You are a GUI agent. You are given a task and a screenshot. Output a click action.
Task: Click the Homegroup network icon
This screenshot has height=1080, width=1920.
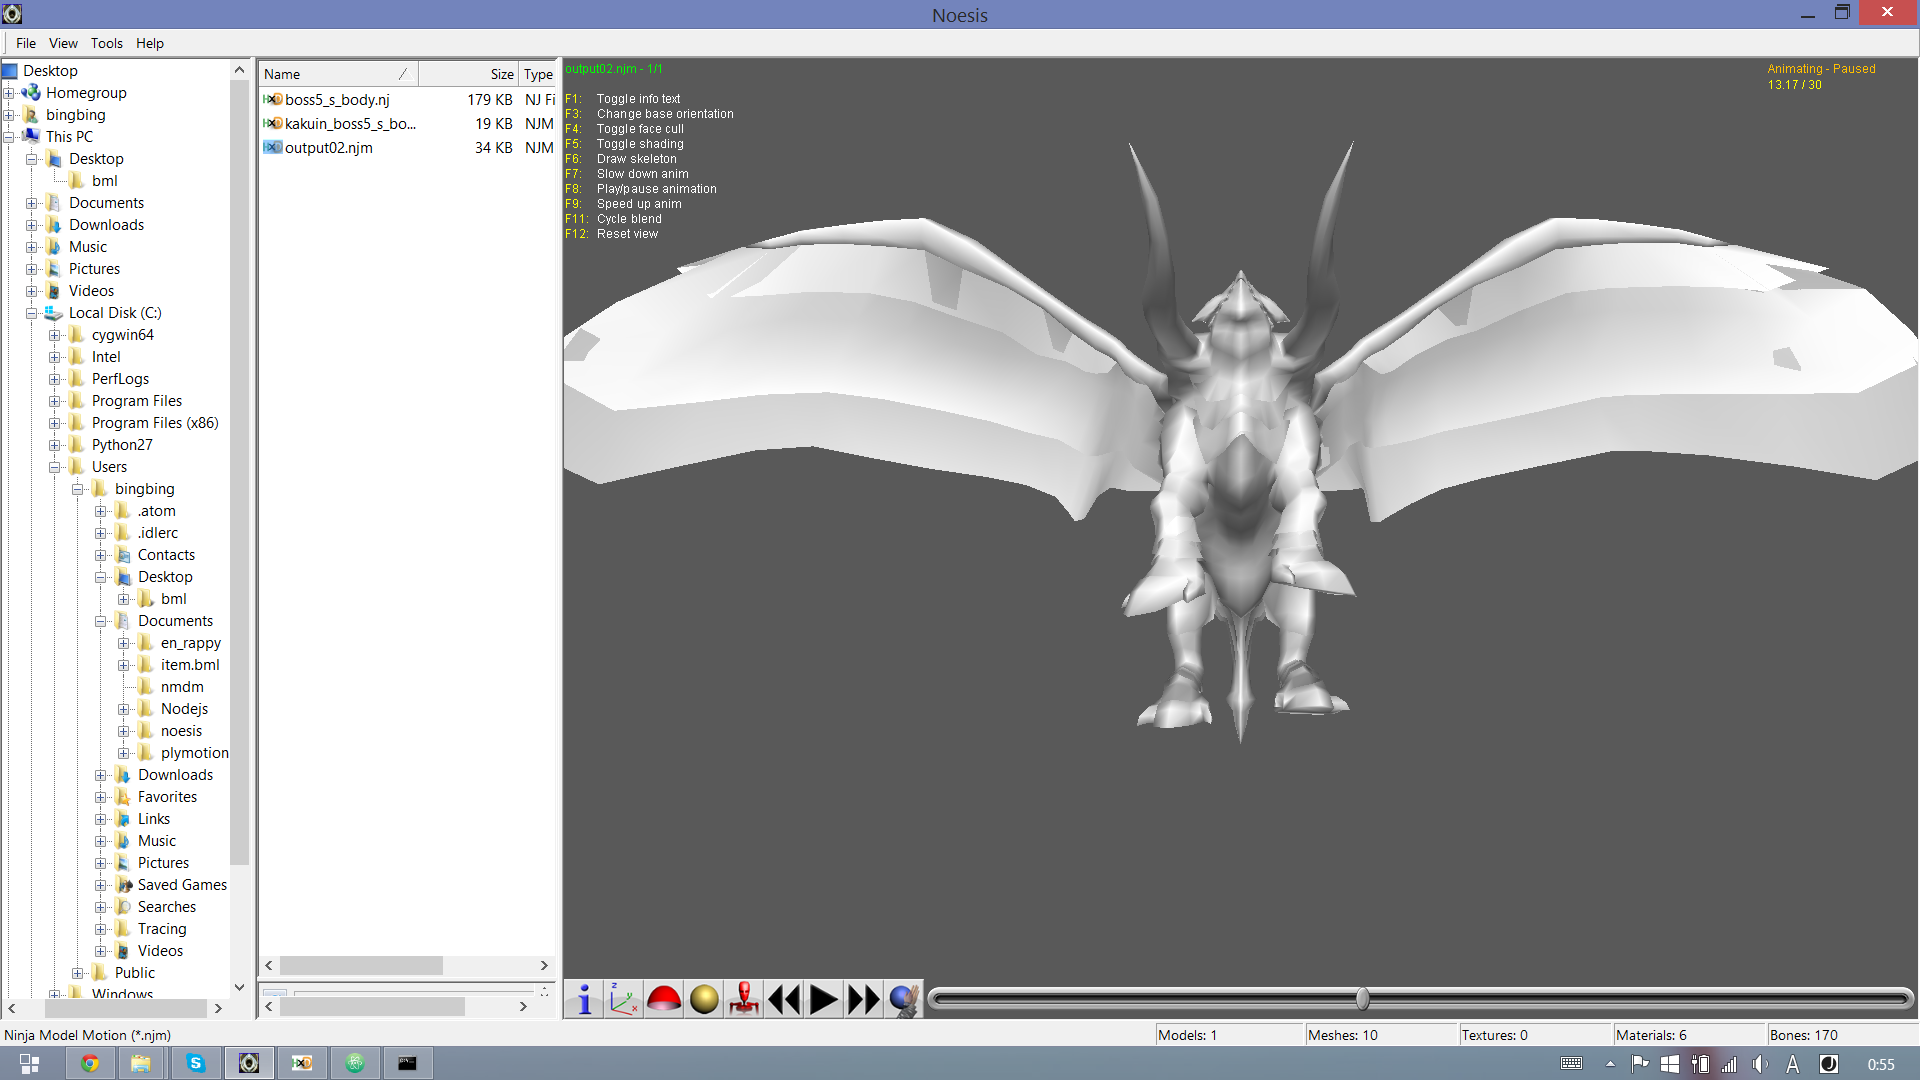point(31,93)
